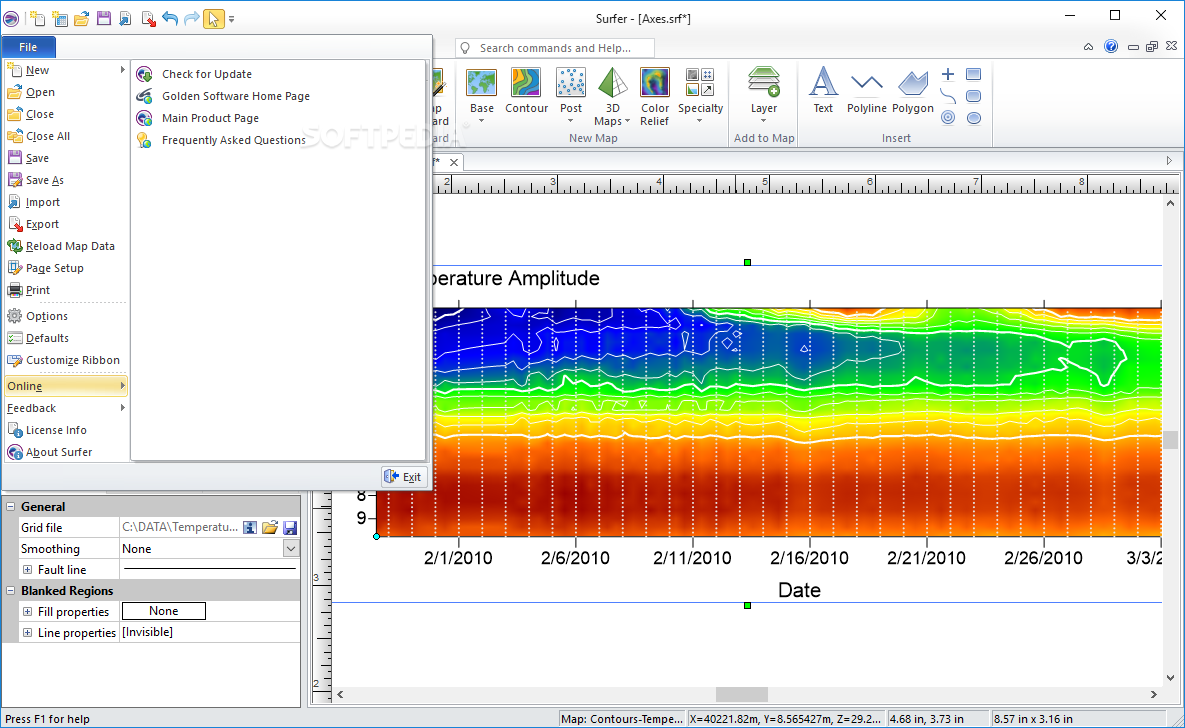The height and width of the screenshot is (728, 1185).
Task: Insert a Text object
Action: (x=823, y=91)
